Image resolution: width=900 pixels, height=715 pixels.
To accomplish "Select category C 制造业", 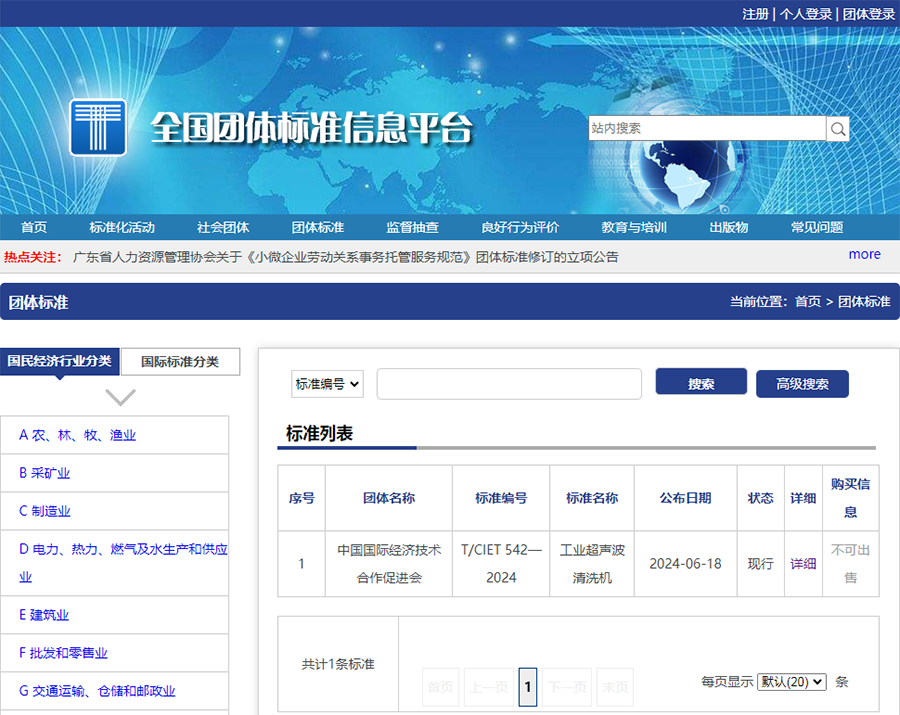I will click(x=45, y=511).
